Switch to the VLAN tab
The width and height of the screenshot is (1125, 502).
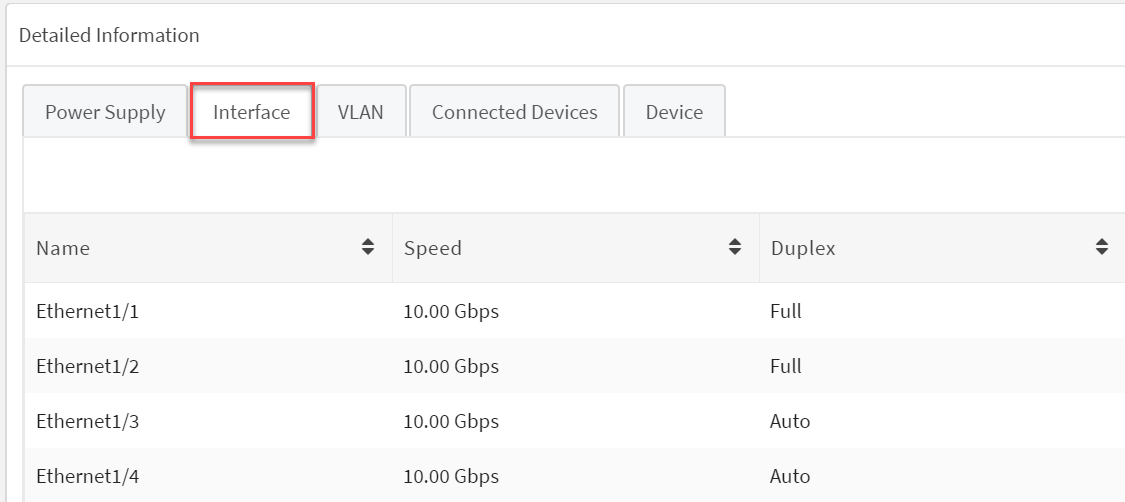click(x=361, y=112)
